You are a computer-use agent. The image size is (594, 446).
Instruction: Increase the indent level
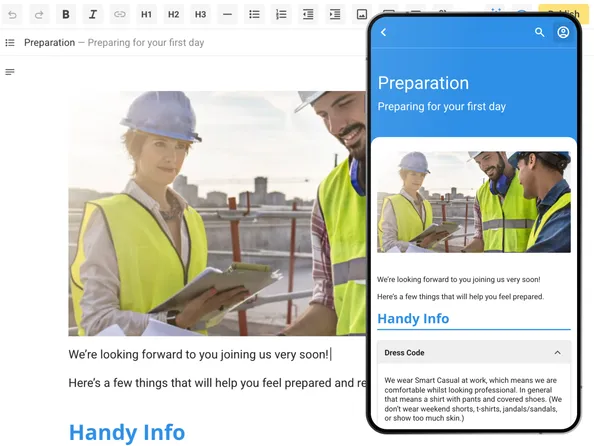[335, 15]
